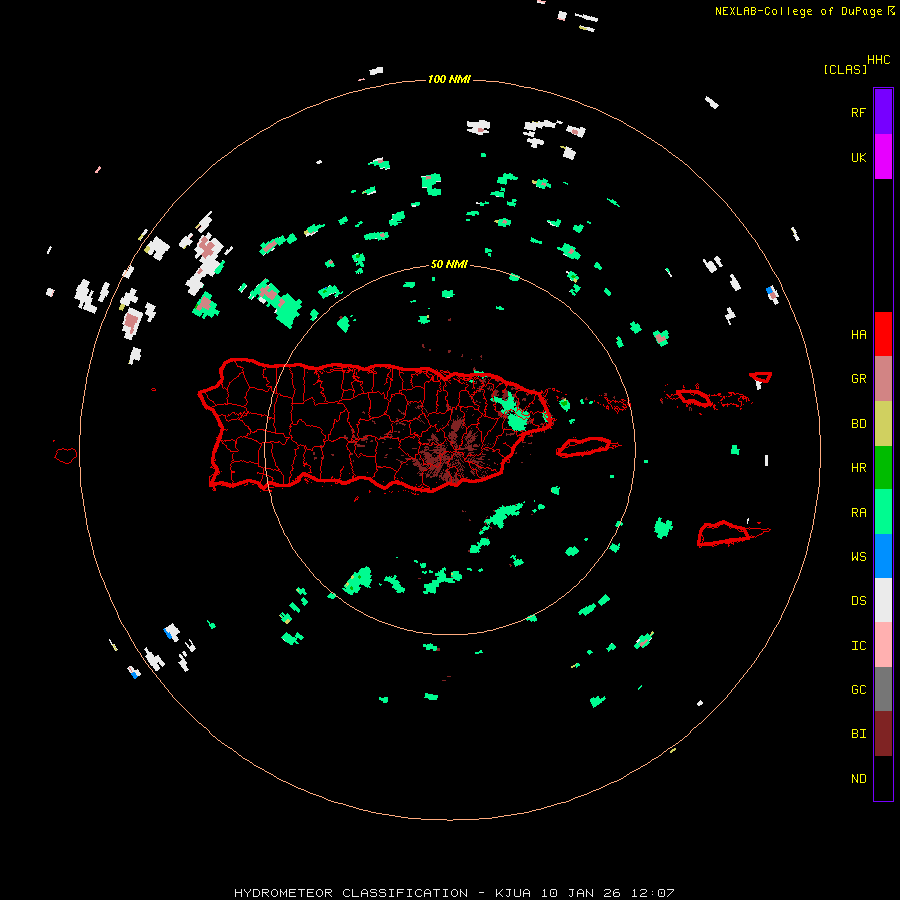Click the KJUA radar site identifier

click(x=513, y=893)
